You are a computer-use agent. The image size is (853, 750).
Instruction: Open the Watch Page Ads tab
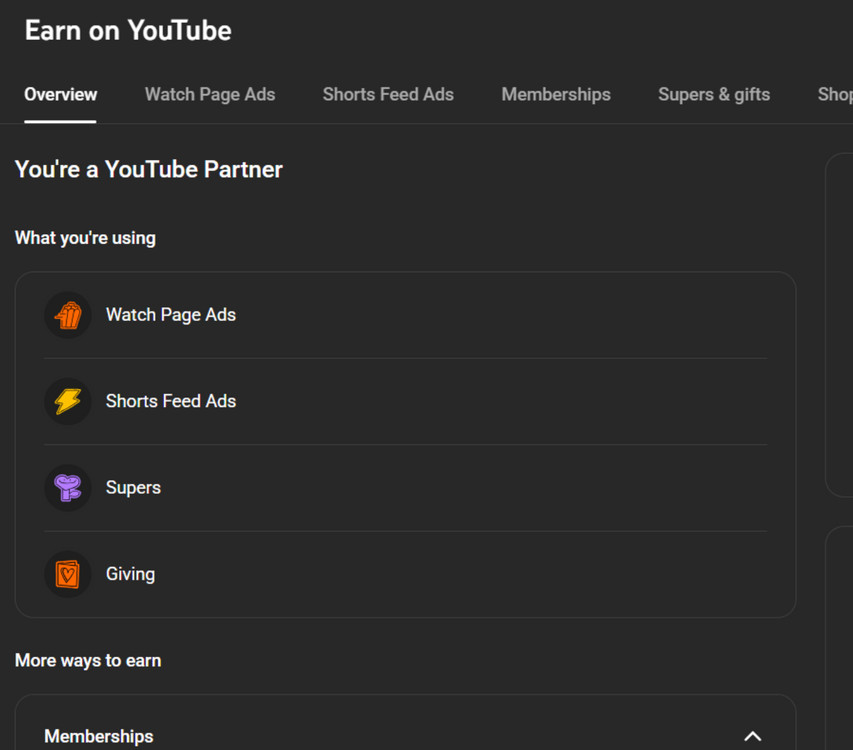[210, 95]
